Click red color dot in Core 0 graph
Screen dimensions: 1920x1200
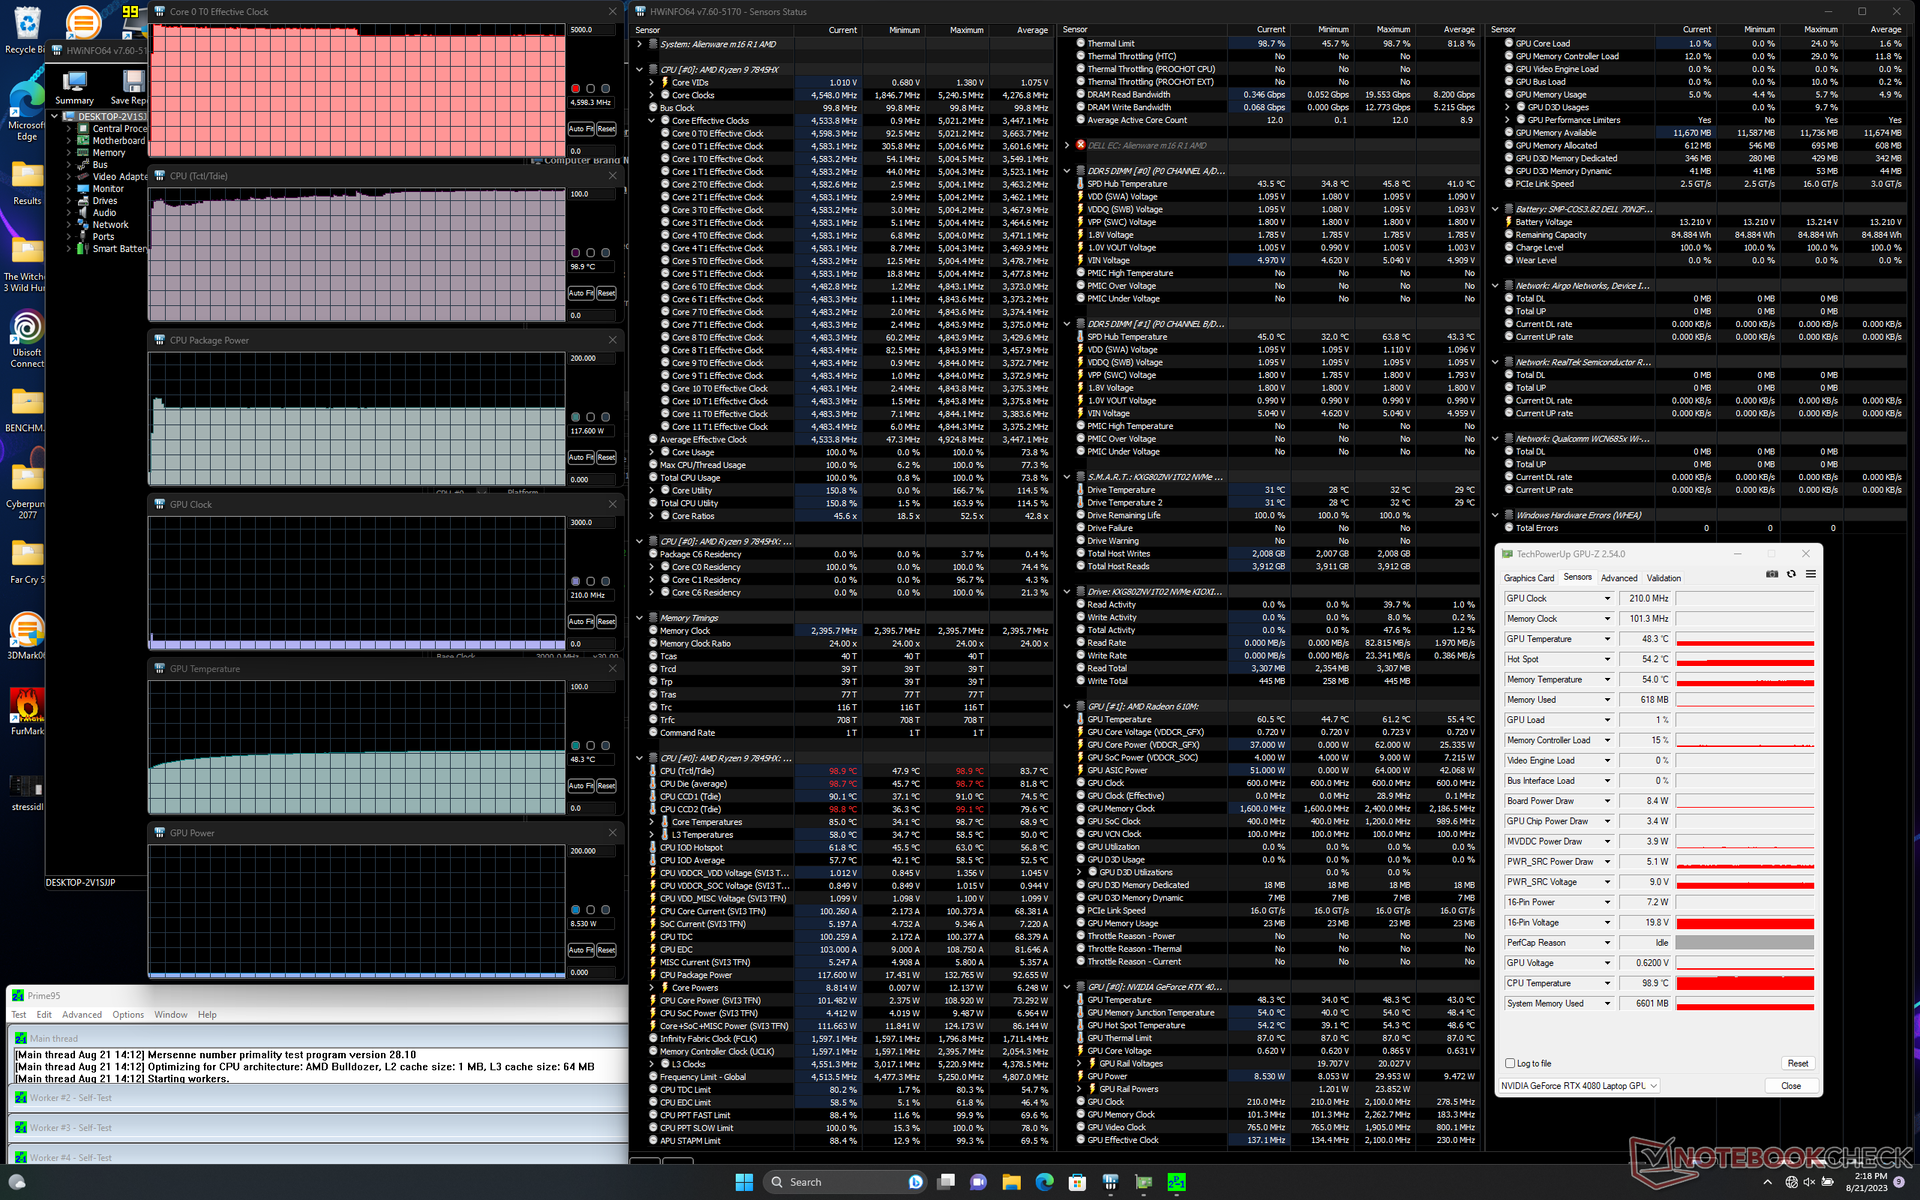(575, 89)
